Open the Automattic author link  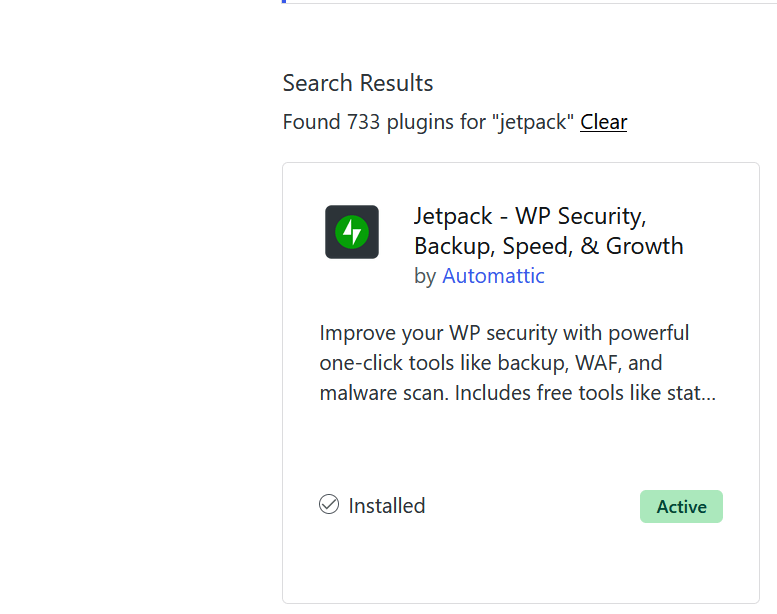pos(493,276)
